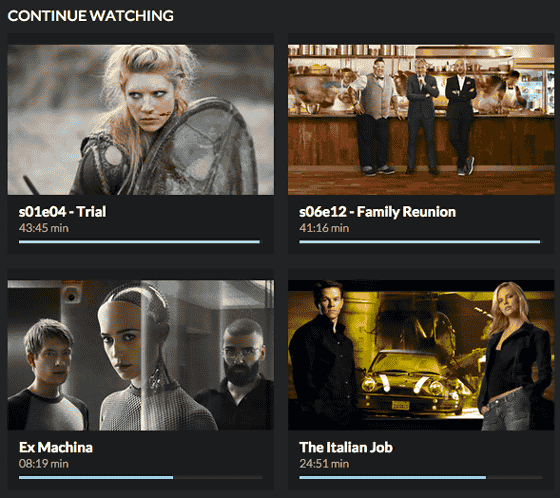Seek on the Trial episode progress bar

pos(139,242)
